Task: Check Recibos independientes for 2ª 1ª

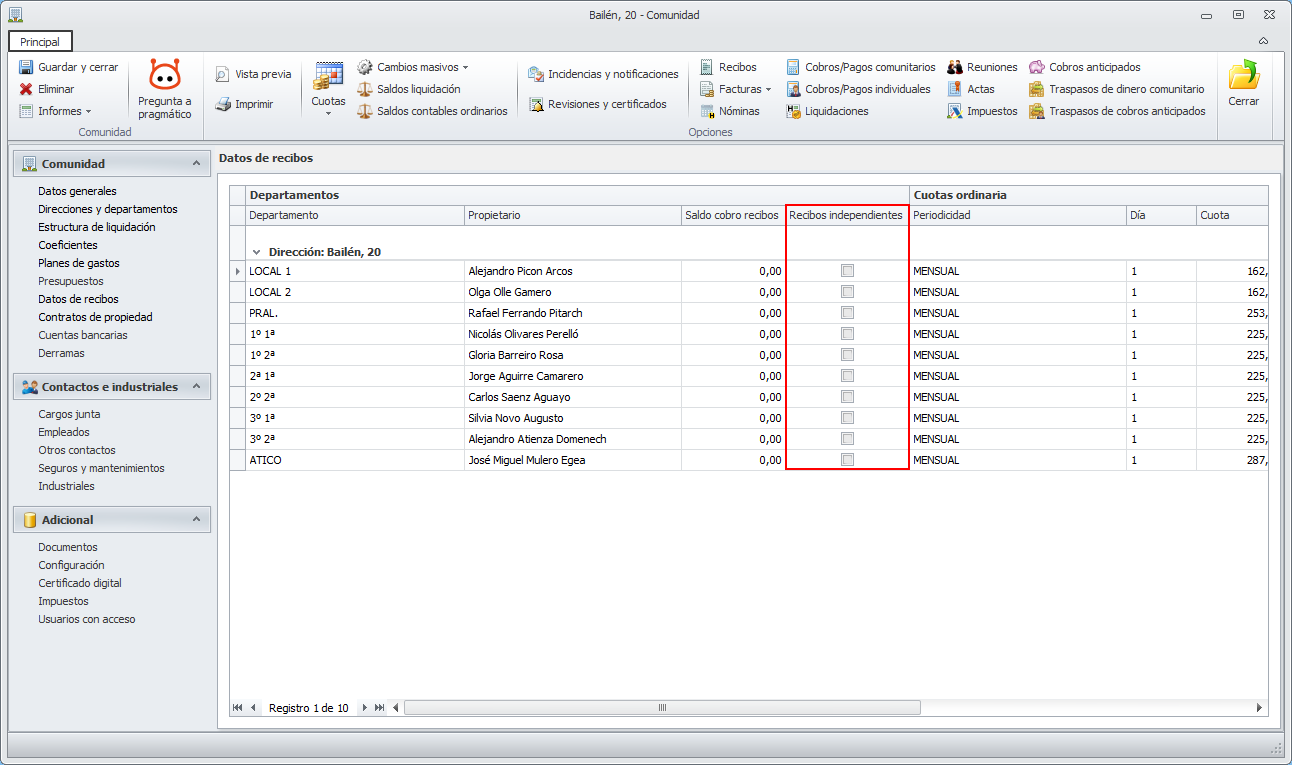Action: point(848,376)
